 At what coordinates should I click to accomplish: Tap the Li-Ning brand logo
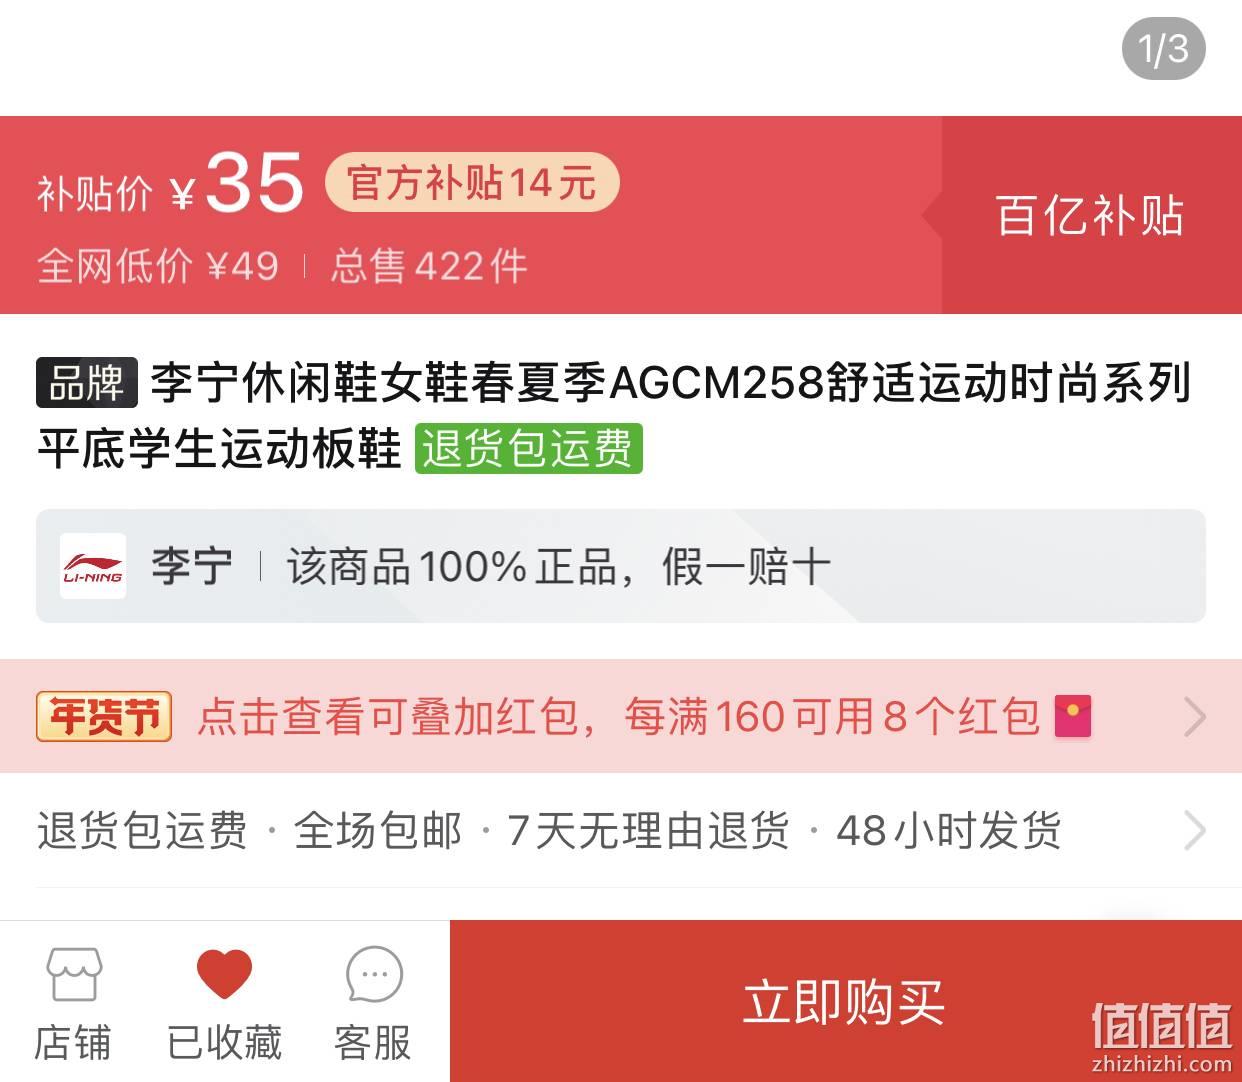(x=93, y=566)
